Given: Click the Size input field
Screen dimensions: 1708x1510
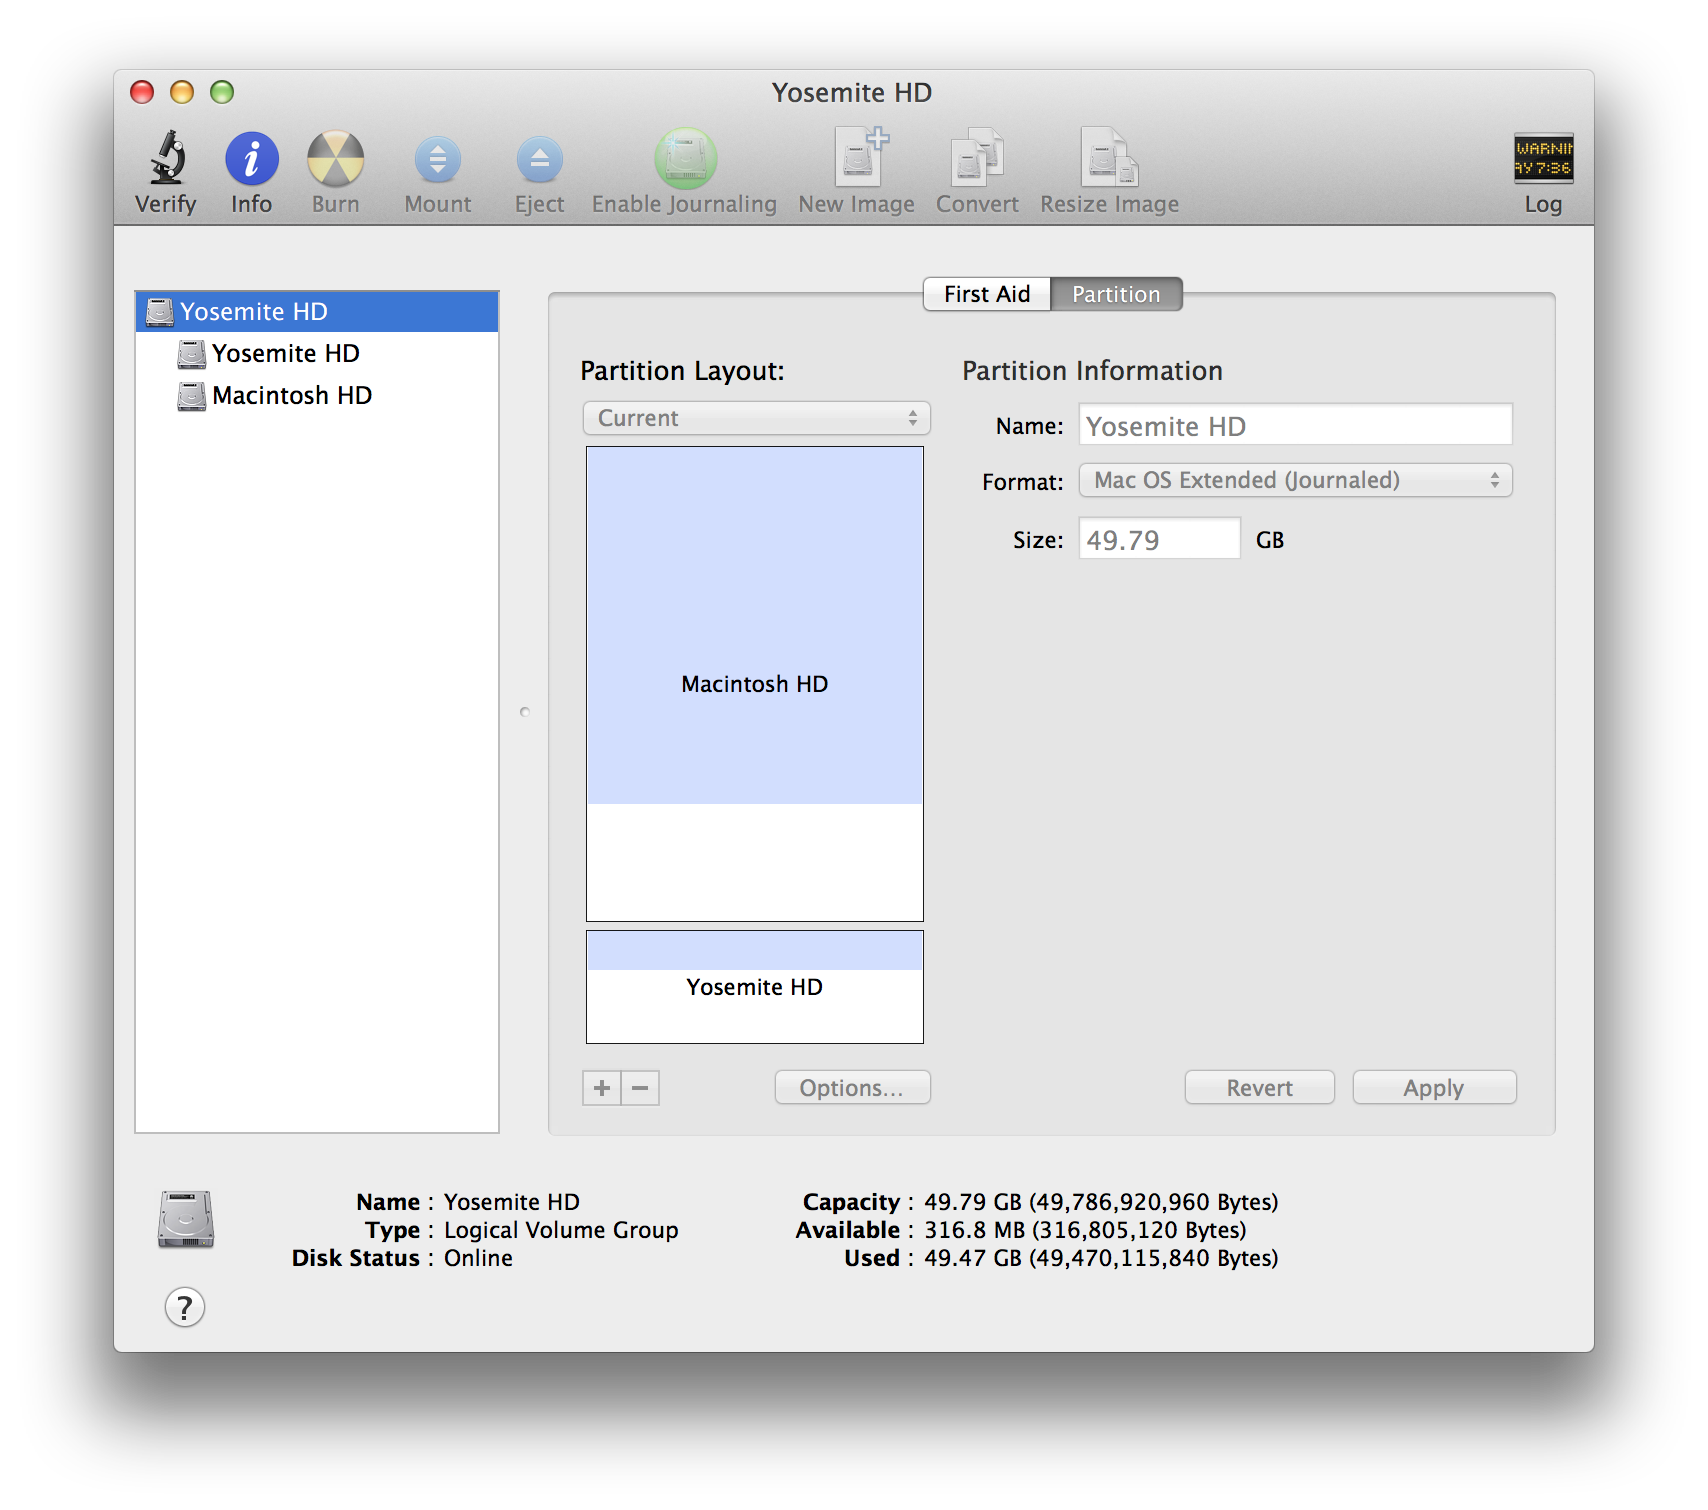Looking at the screenshot, I should [x=1160, y=539].
